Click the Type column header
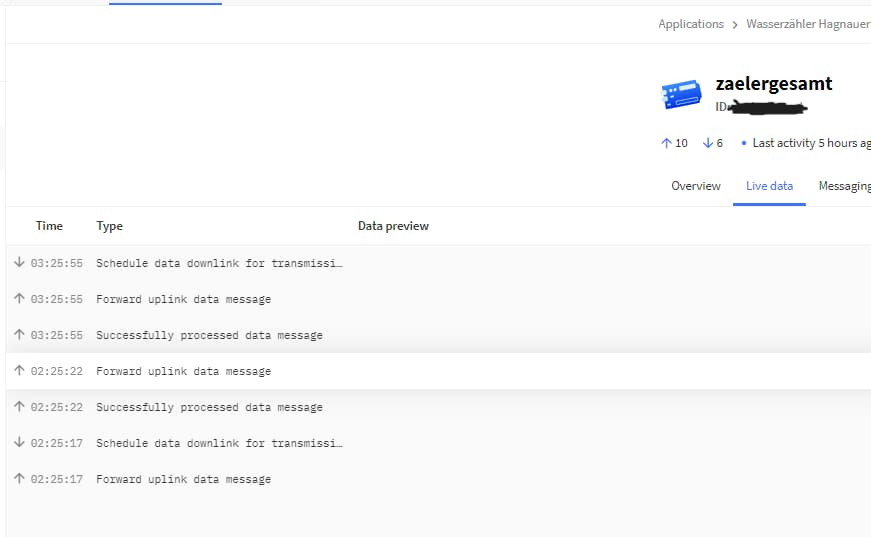The width and height of the screenshot is (871, 537). [x=109, y=226]
